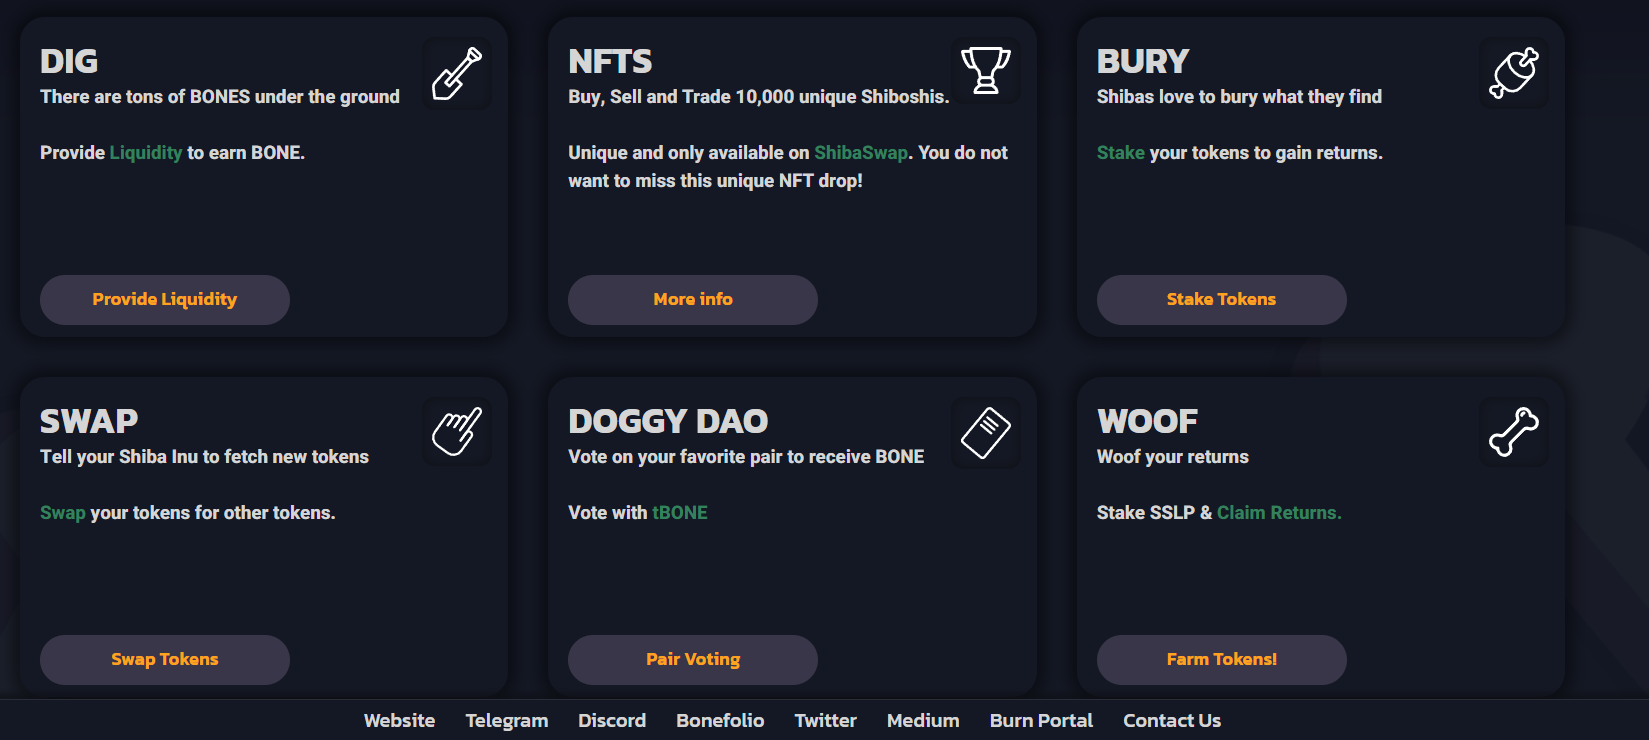
Task: Click the tBONE link
Action: coord(680,513)
